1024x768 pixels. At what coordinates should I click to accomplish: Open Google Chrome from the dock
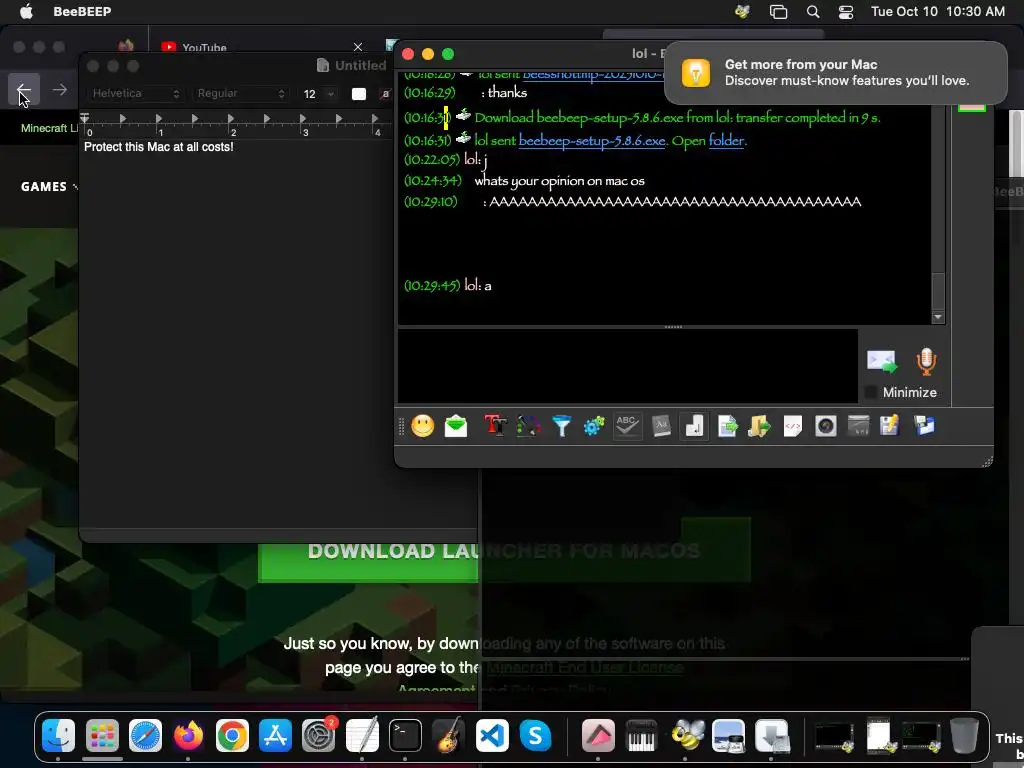(232, 736)
